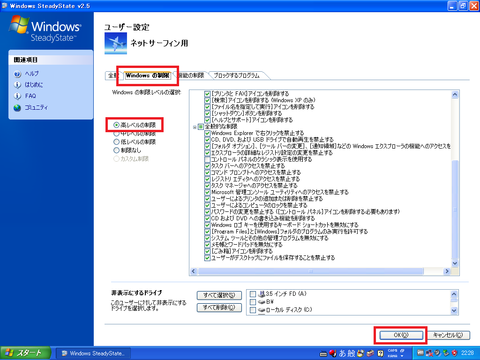Click the すべて選択 button
Screen dimensions: 480x360
[219, 295]
